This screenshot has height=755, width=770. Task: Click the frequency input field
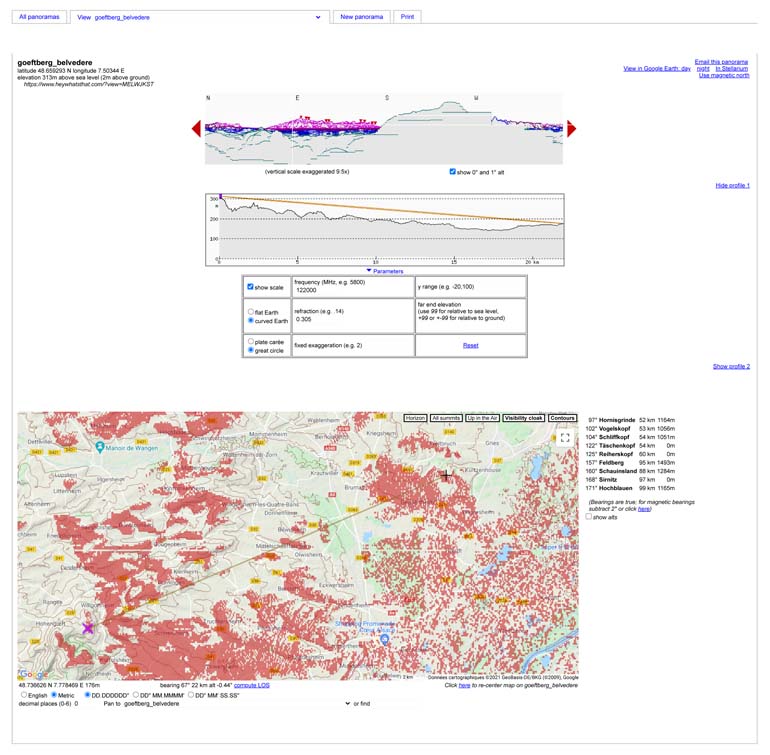point(352,291)
